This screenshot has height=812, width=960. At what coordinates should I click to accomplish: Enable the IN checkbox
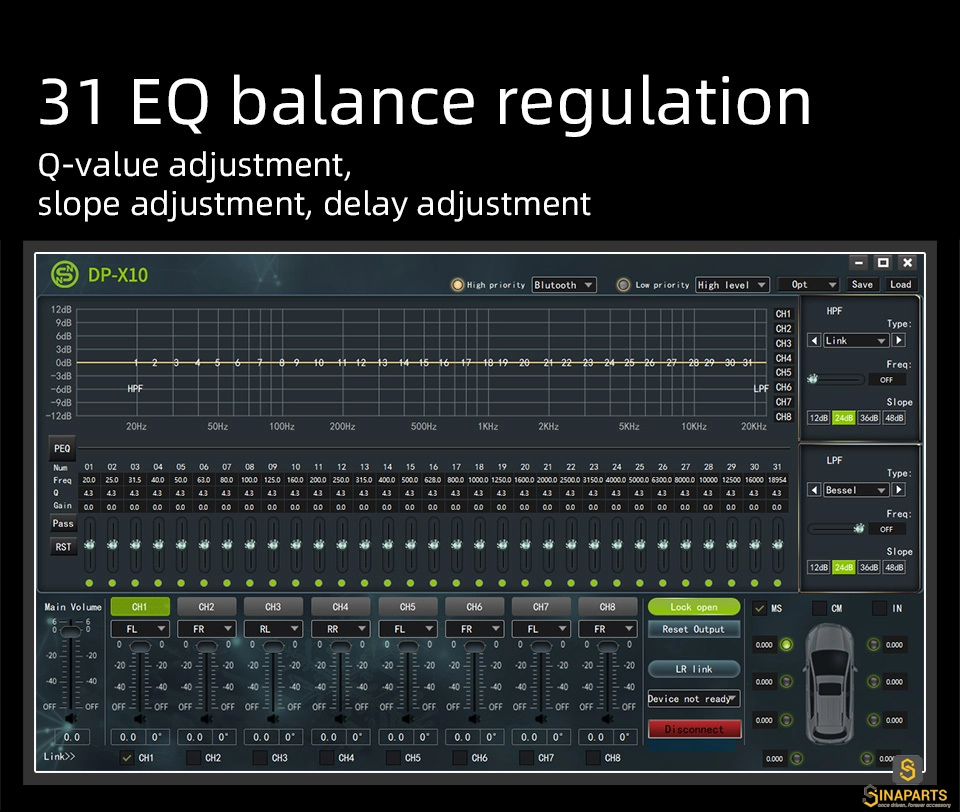[x=879, y=608]
